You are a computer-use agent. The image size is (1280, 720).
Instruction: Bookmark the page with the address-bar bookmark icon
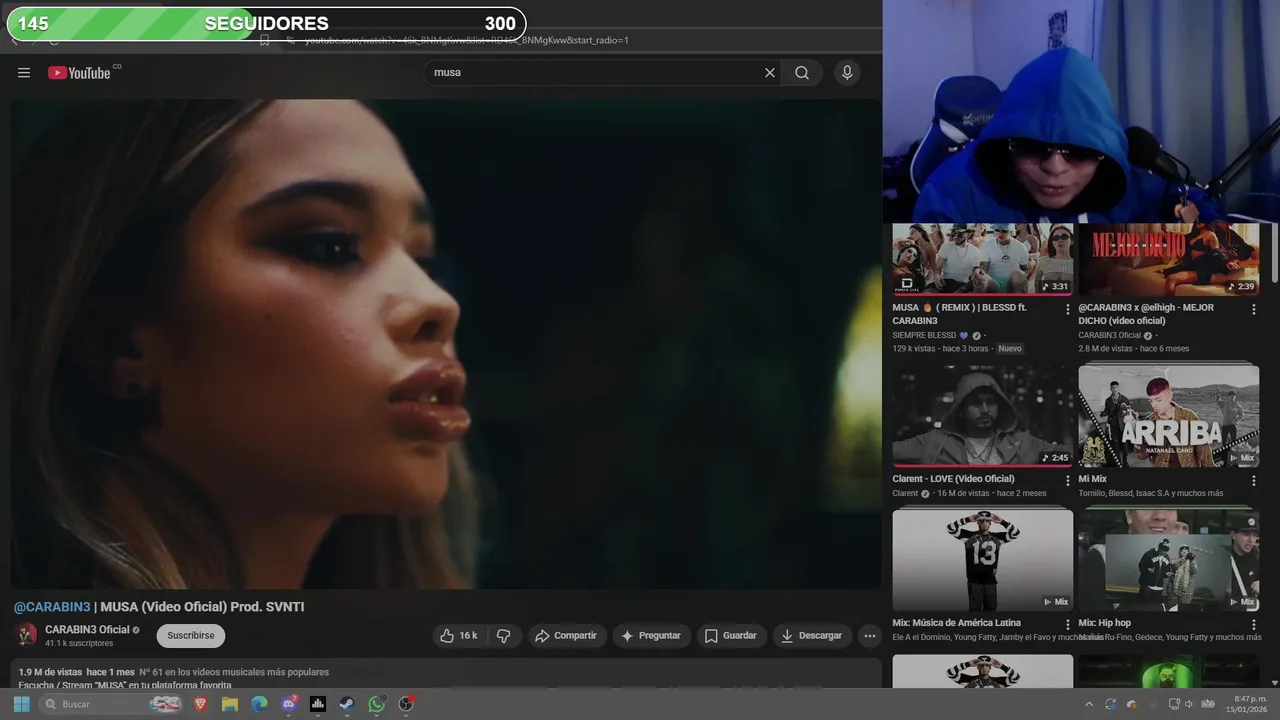tap(265, 40)
